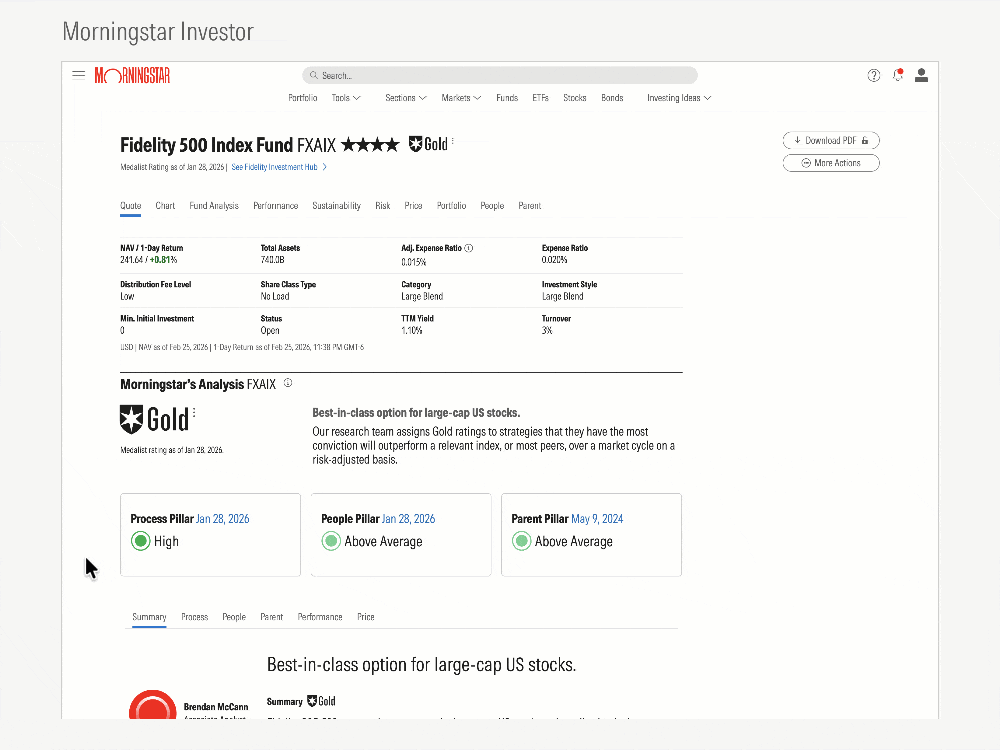Open Funds in the top navigation

point(507,98)
